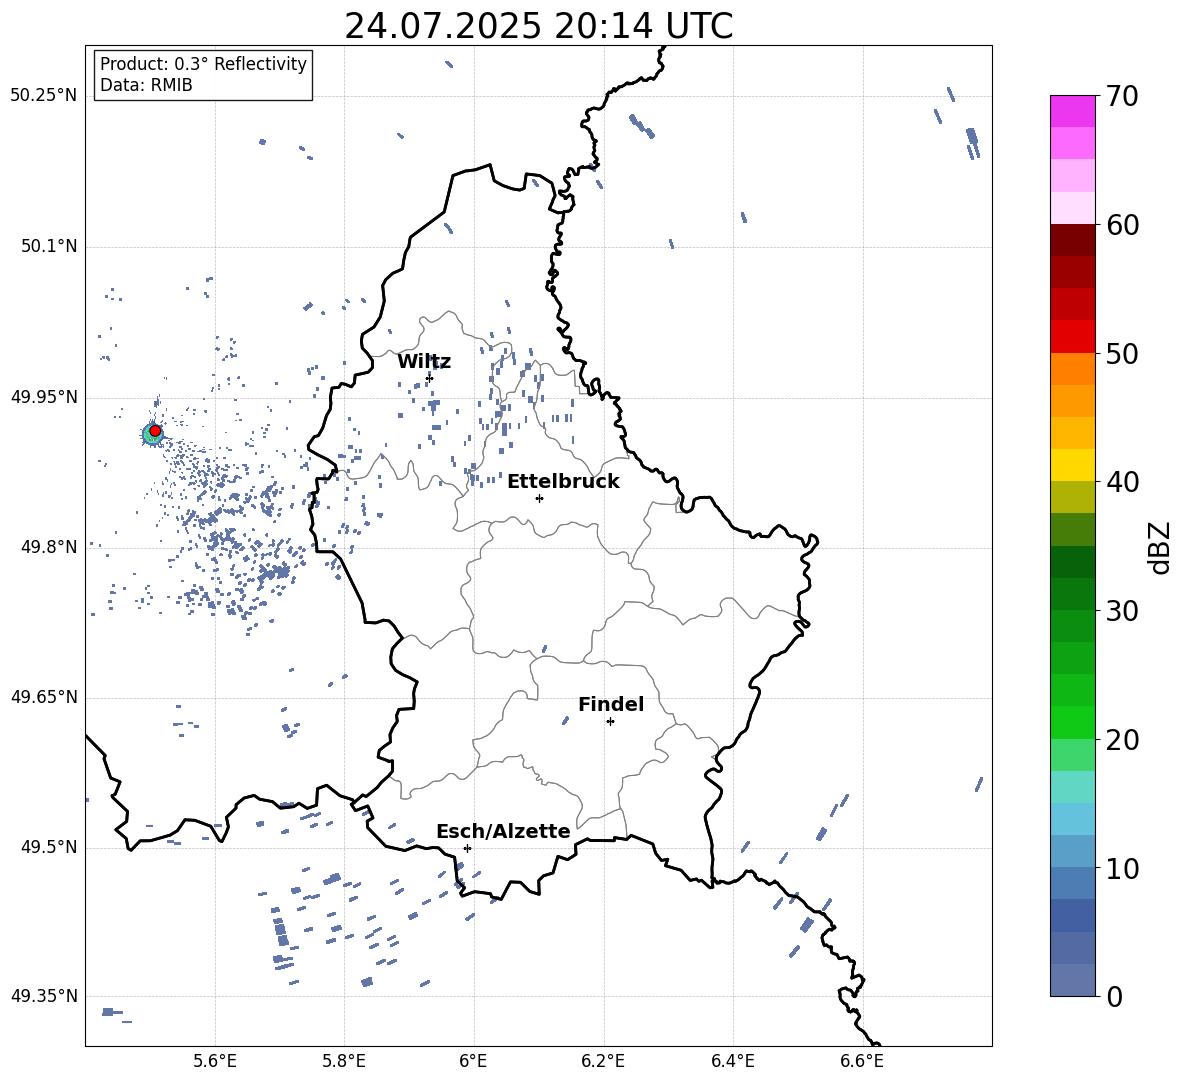The height and width of the screenshot is (1081, 1184).
Task: Click the 49.5°N latitude label
Action: click(49, 847)
